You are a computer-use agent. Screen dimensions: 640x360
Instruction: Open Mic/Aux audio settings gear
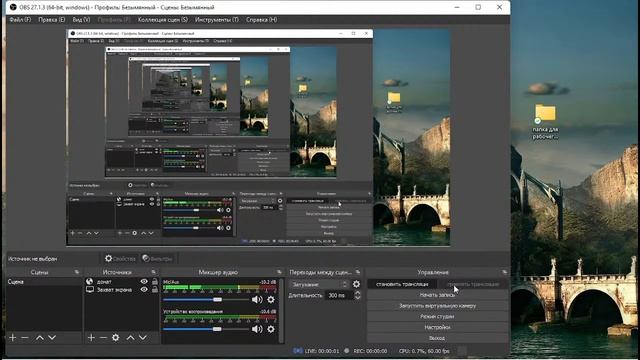[x=271, y=300]
